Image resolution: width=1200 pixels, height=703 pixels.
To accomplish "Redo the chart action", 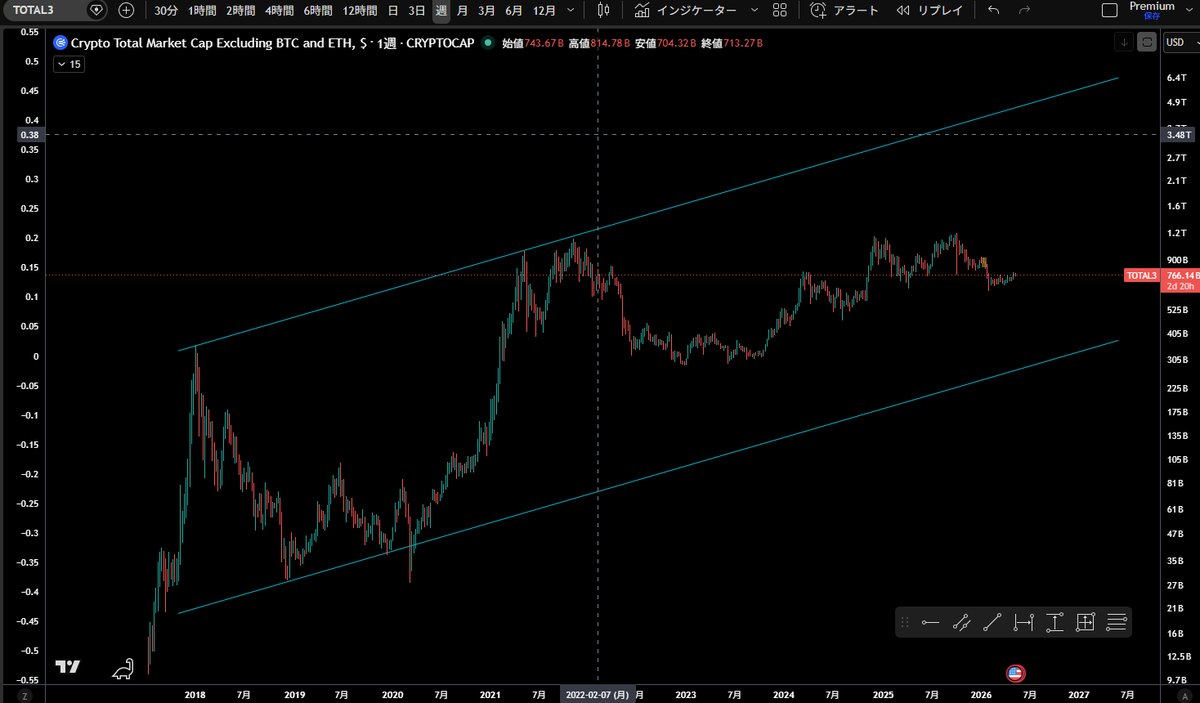I will coord(1023,10).
